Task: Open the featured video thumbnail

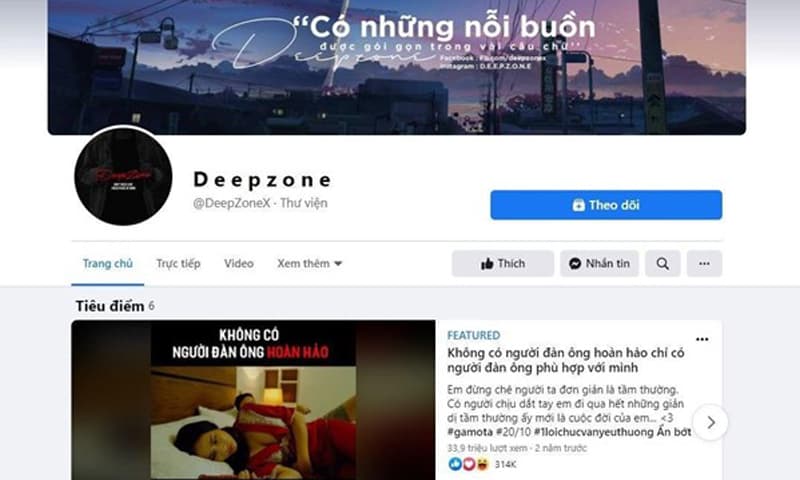Action: click(253, 400)
